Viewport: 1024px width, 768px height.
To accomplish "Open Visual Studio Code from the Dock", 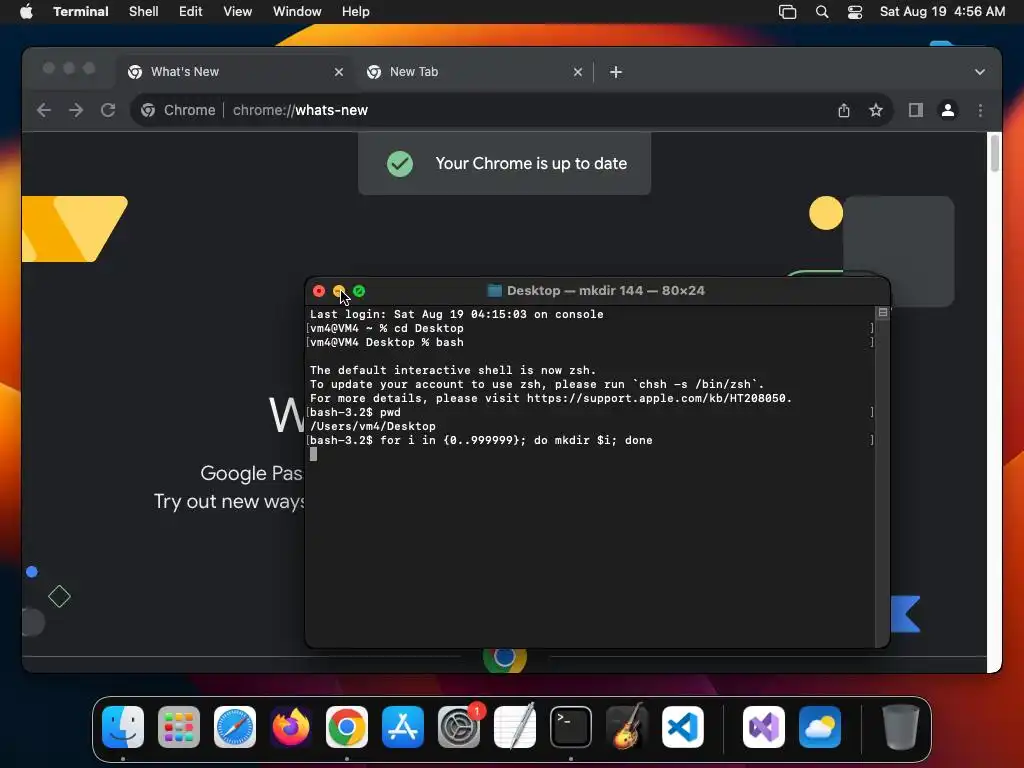I will point(682,727).
